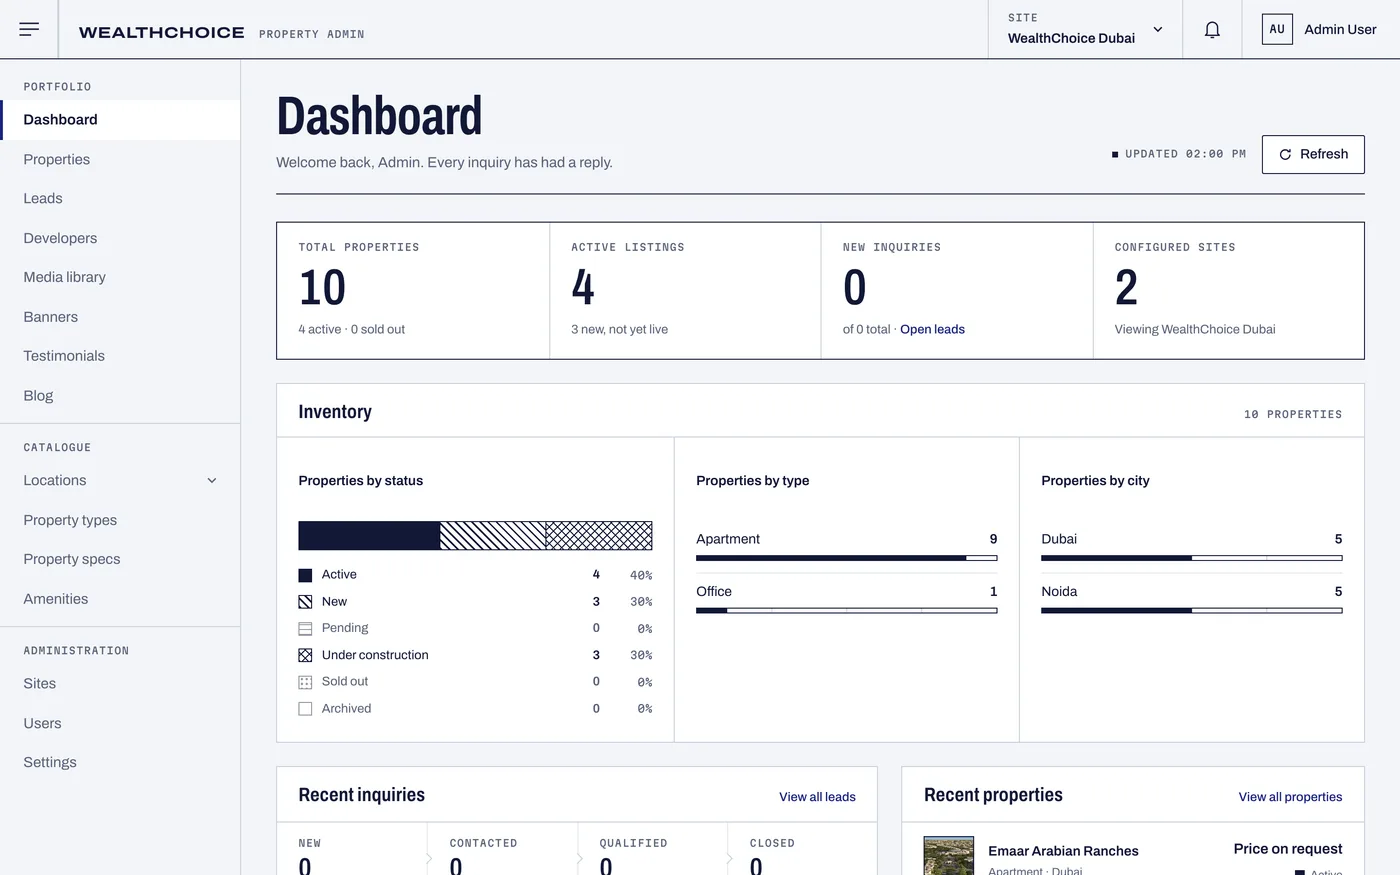Open Property types in the sidebar
Screen dimensions: 1400x875
(x=120, y=520)
